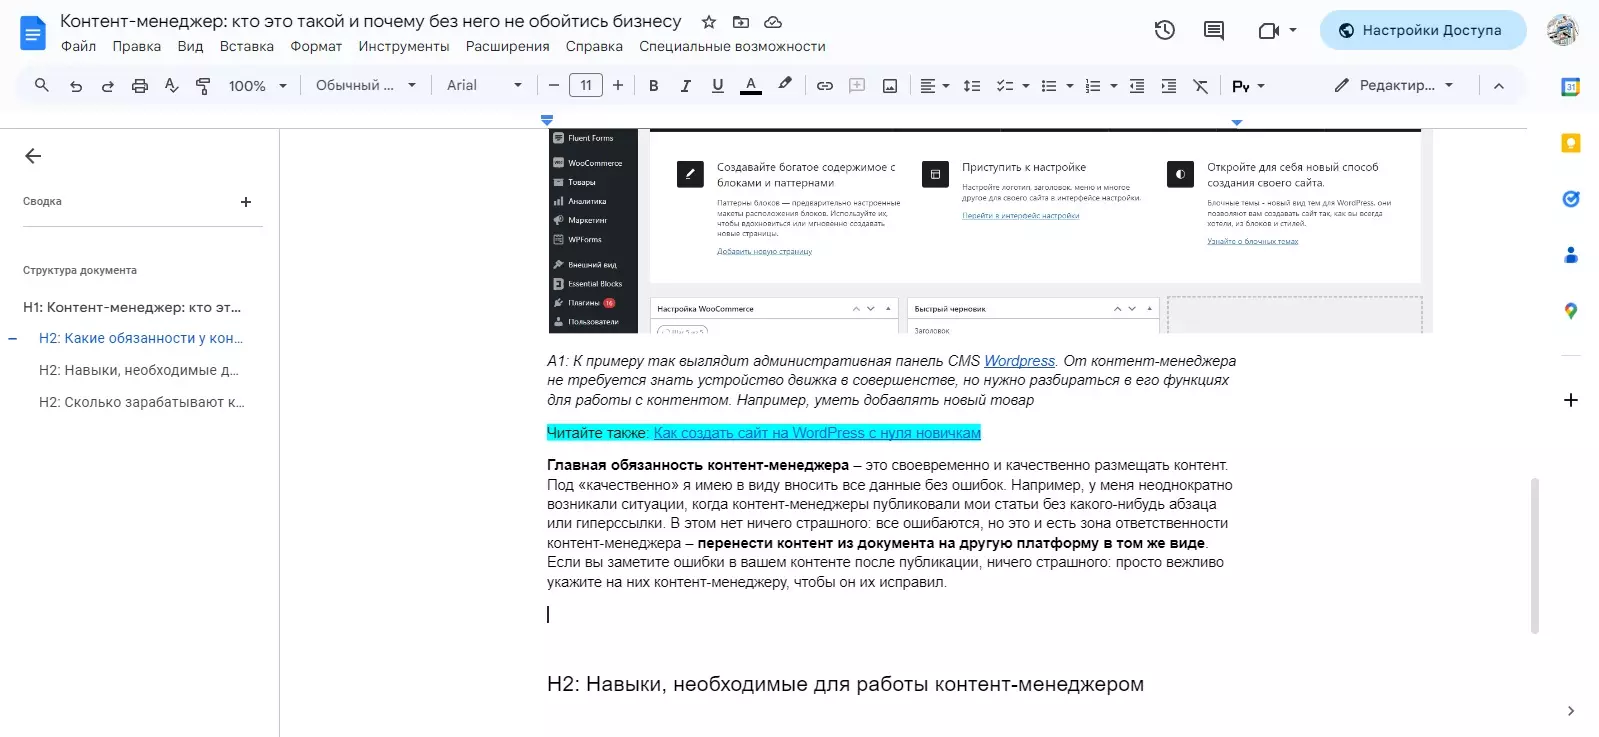Screen dimensions: 1599x737
Task: Close the document outline panel
Action: point(33,156)
